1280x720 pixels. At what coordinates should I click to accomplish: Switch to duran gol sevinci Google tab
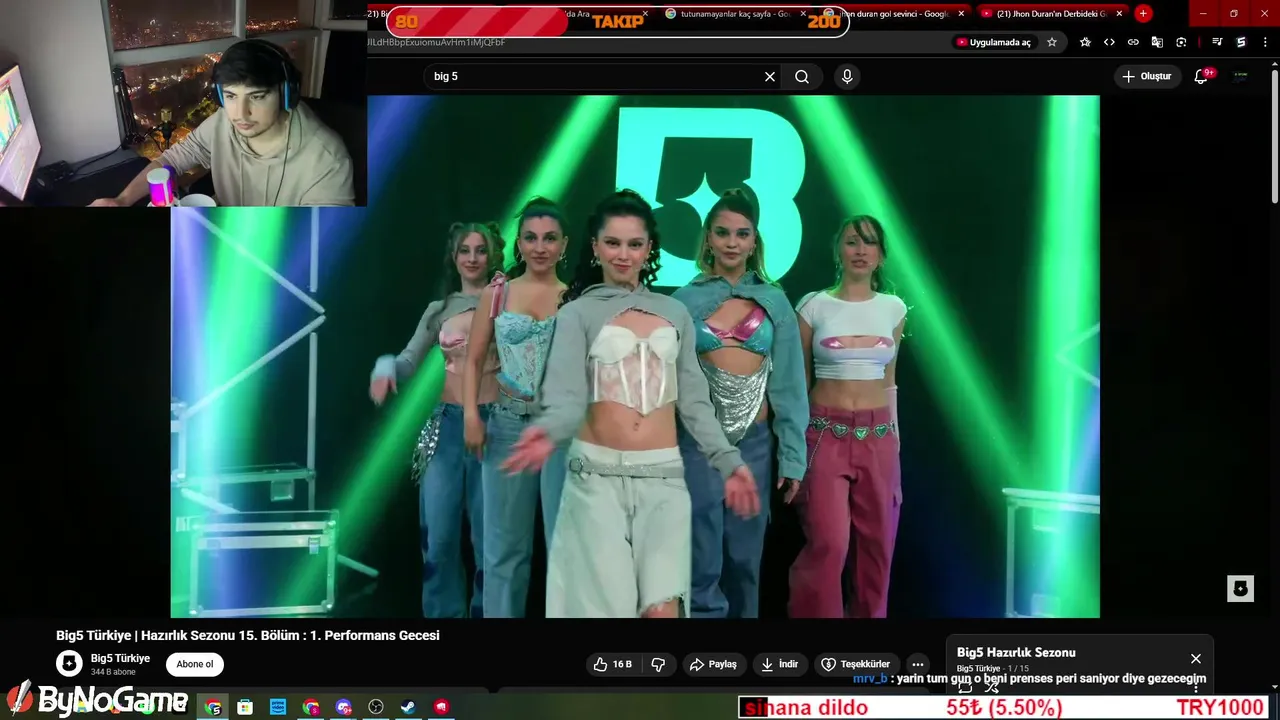tap(895, 14)
